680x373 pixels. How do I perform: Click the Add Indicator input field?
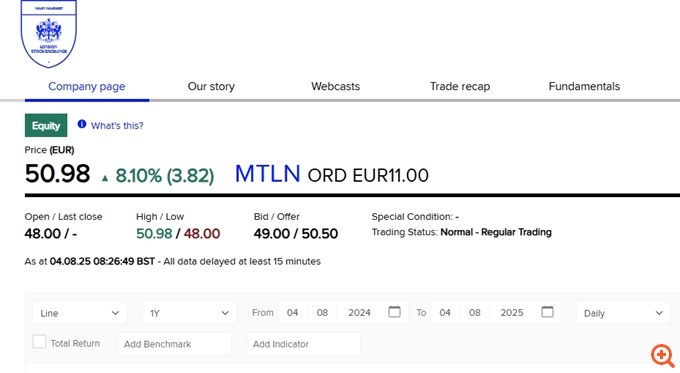304,344
